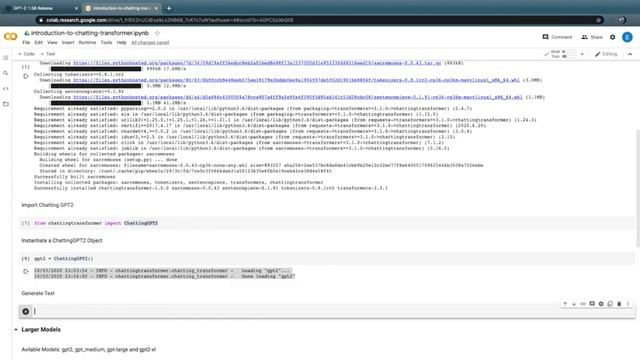
Task: Close the introduction-to-chatting-transformer tab
Action: tap(156, 8)
